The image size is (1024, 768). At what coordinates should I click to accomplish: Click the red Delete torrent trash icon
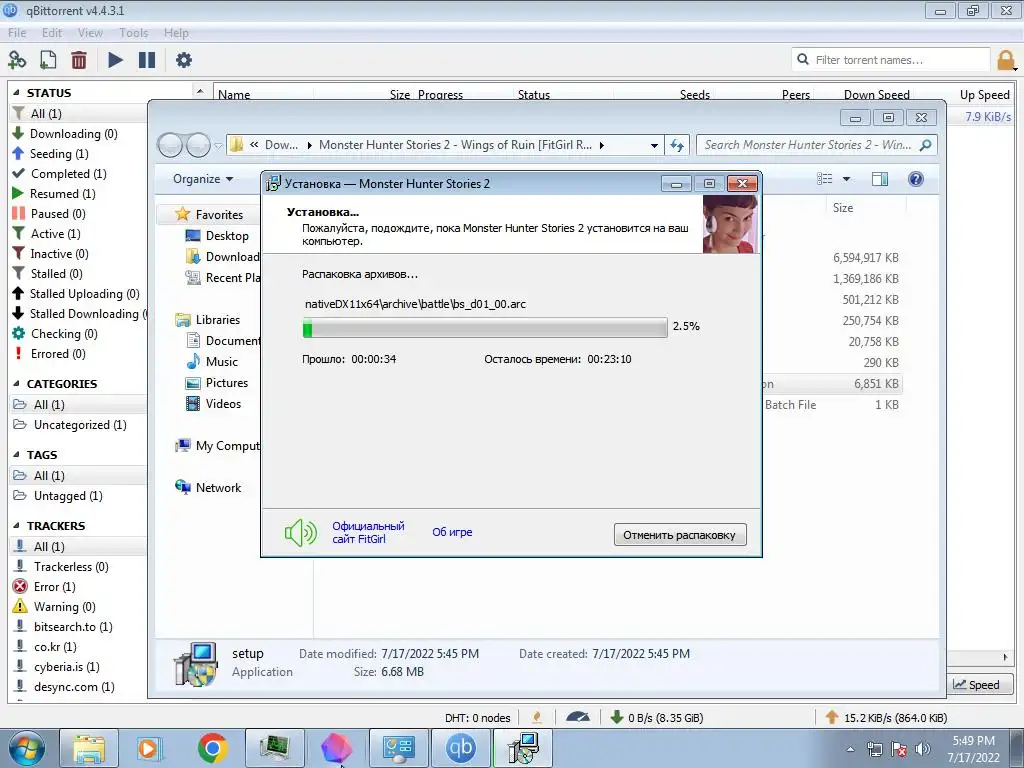[79, 60]
